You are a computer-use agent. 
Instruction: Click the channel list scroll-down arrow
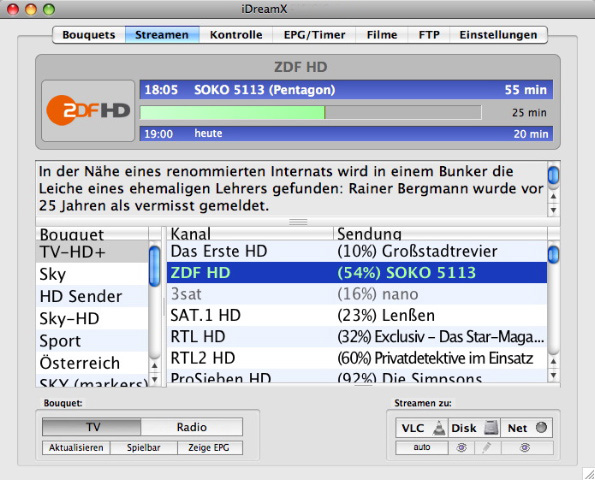point(554,375)
